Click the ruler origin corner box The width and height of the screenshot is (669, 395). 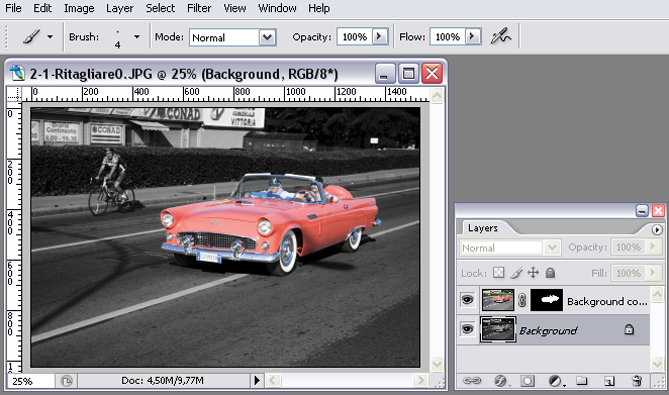point(14,94)
